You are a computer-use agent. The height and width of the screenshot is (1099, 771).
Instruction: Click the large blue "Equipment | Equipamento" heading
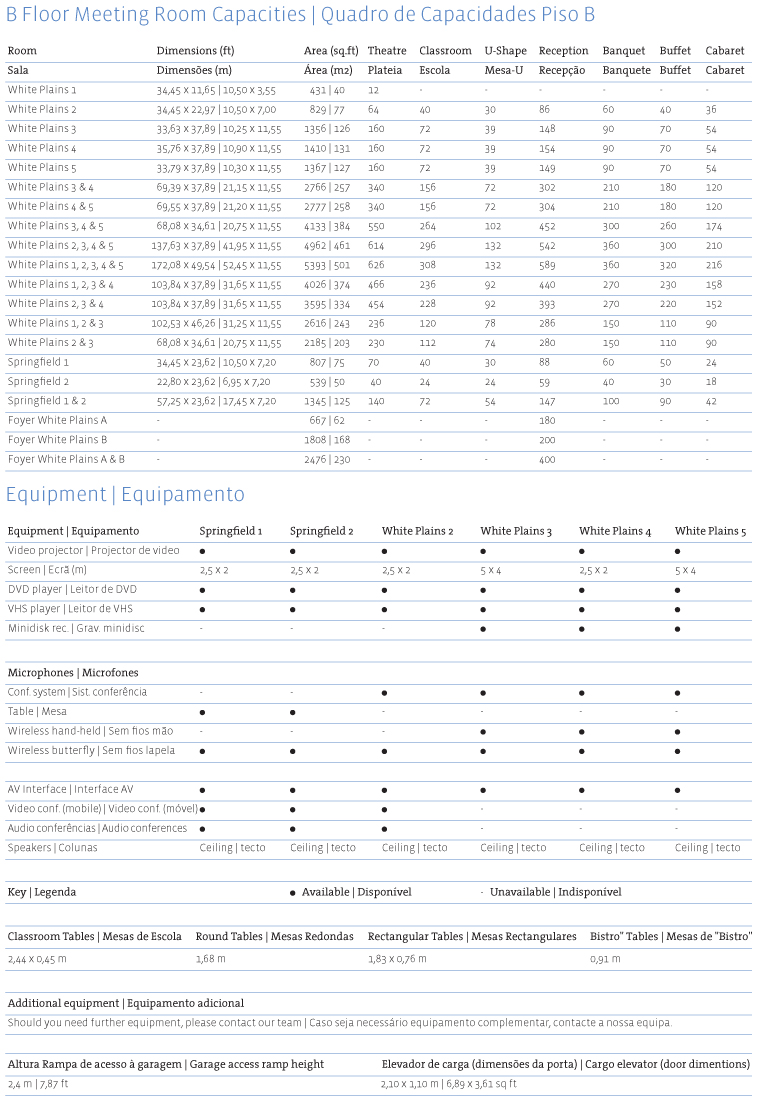tap(125, 494)
